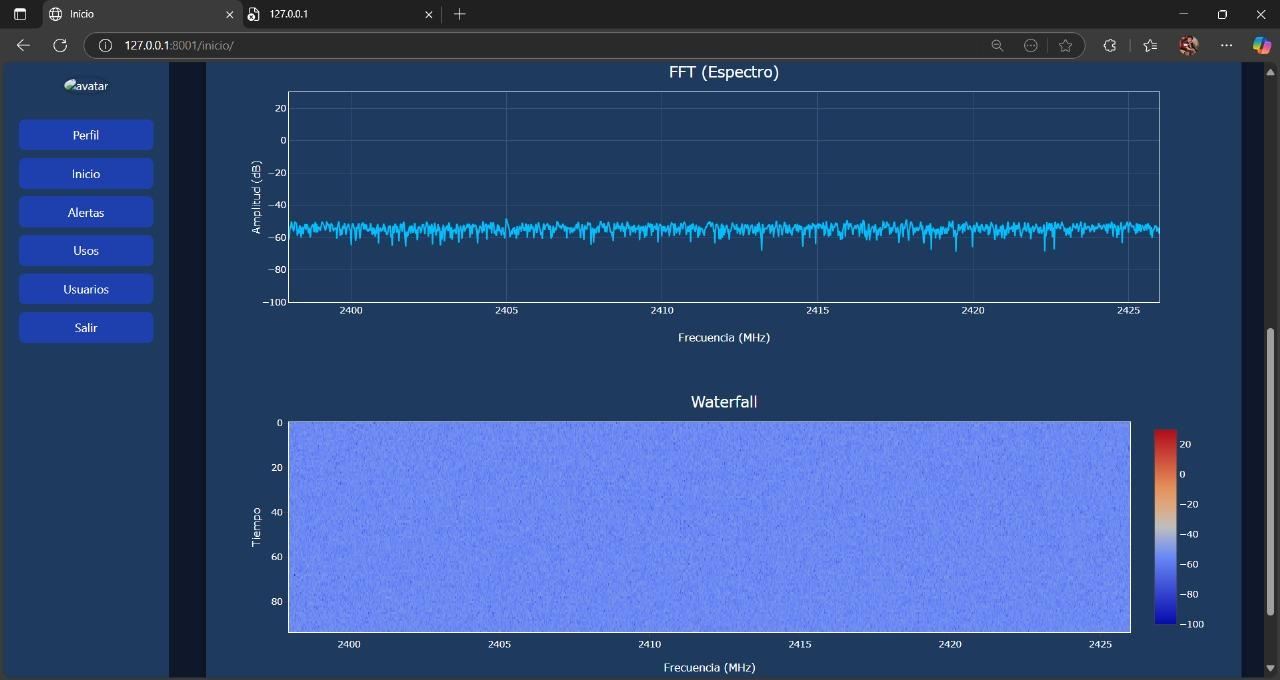Screen dimensions: 1280x680
Task: Close the Inicio browser tab
Action: click(229, 14)
